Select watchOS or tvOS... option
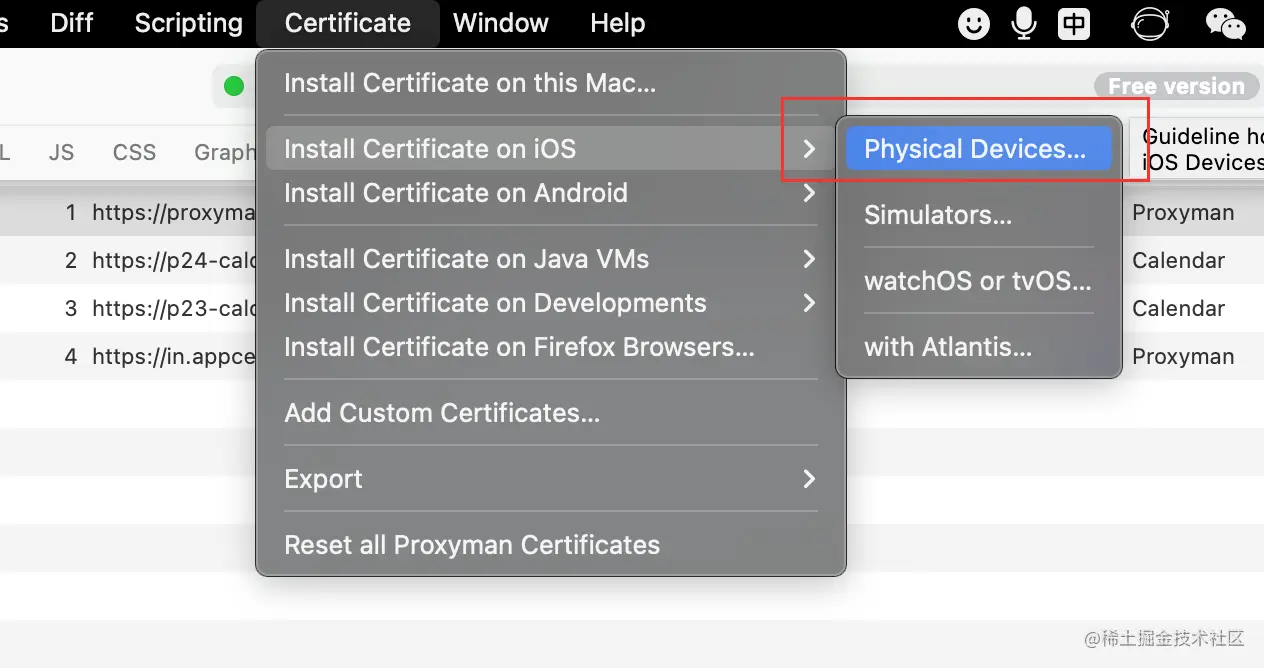 click(977, 281)
